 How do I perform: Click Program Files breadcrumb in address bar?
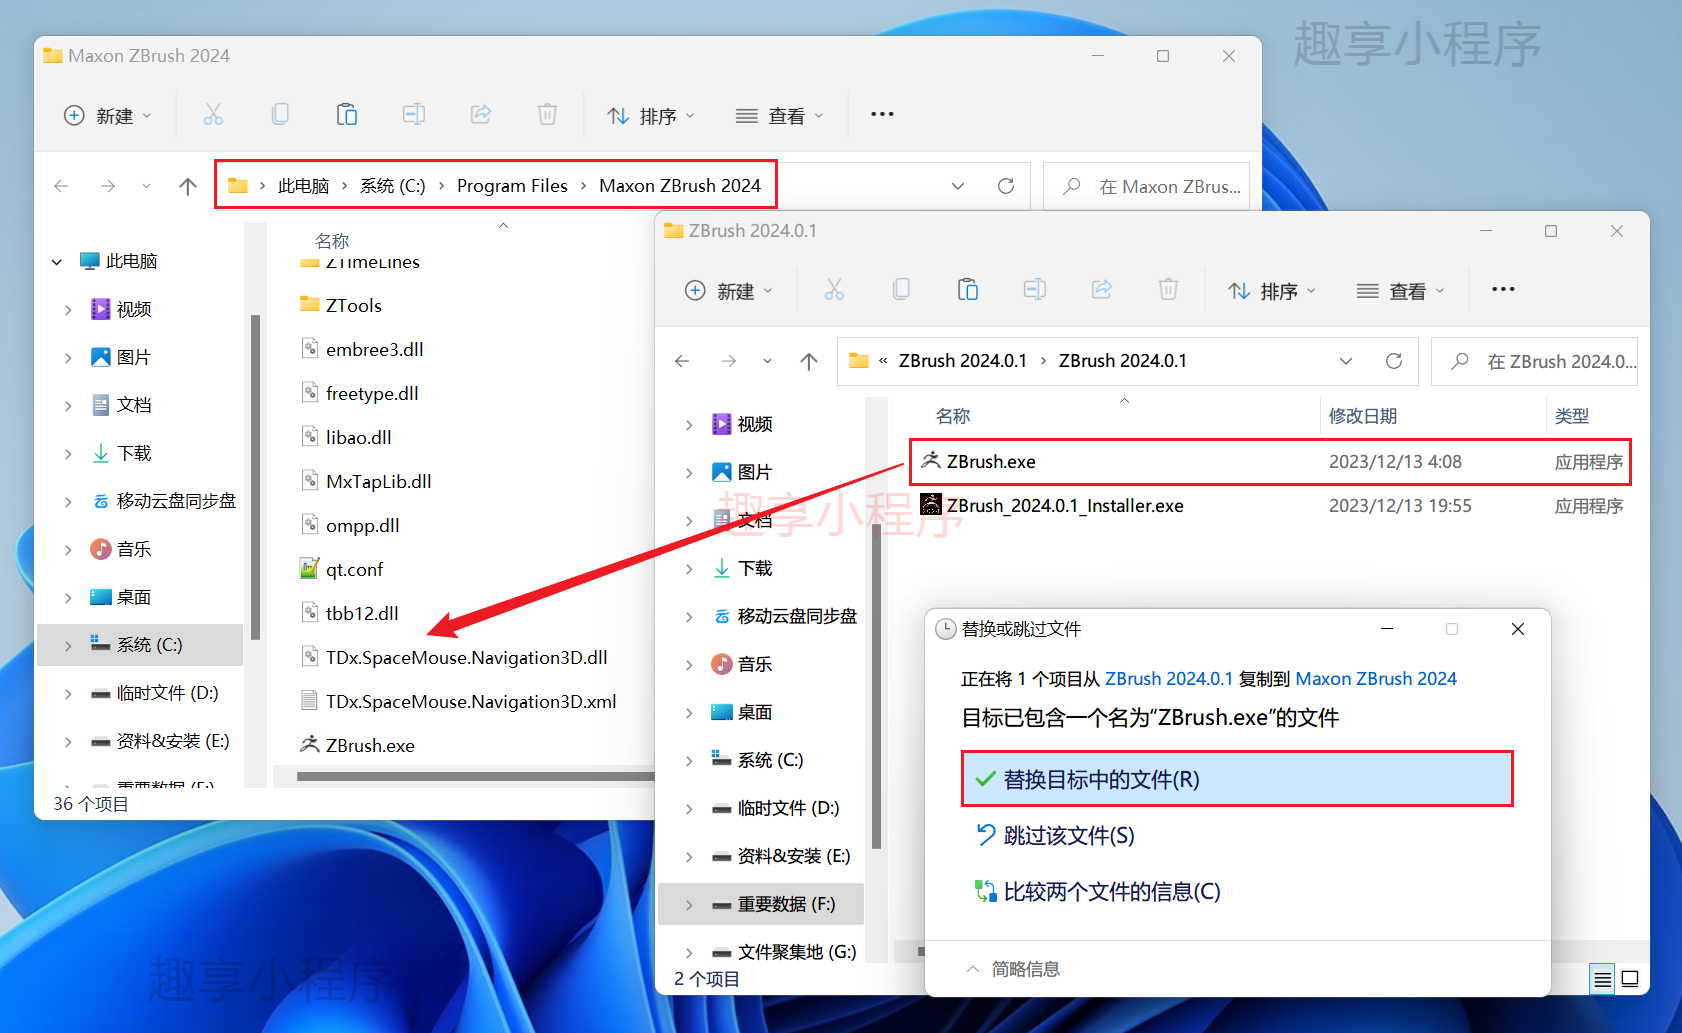[x=512, y=186]
